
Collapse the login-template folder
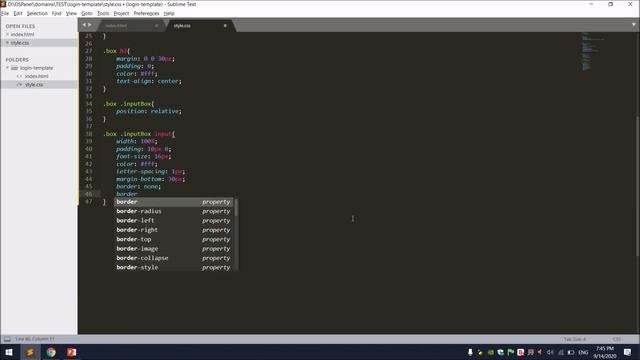tap(7, 68)
